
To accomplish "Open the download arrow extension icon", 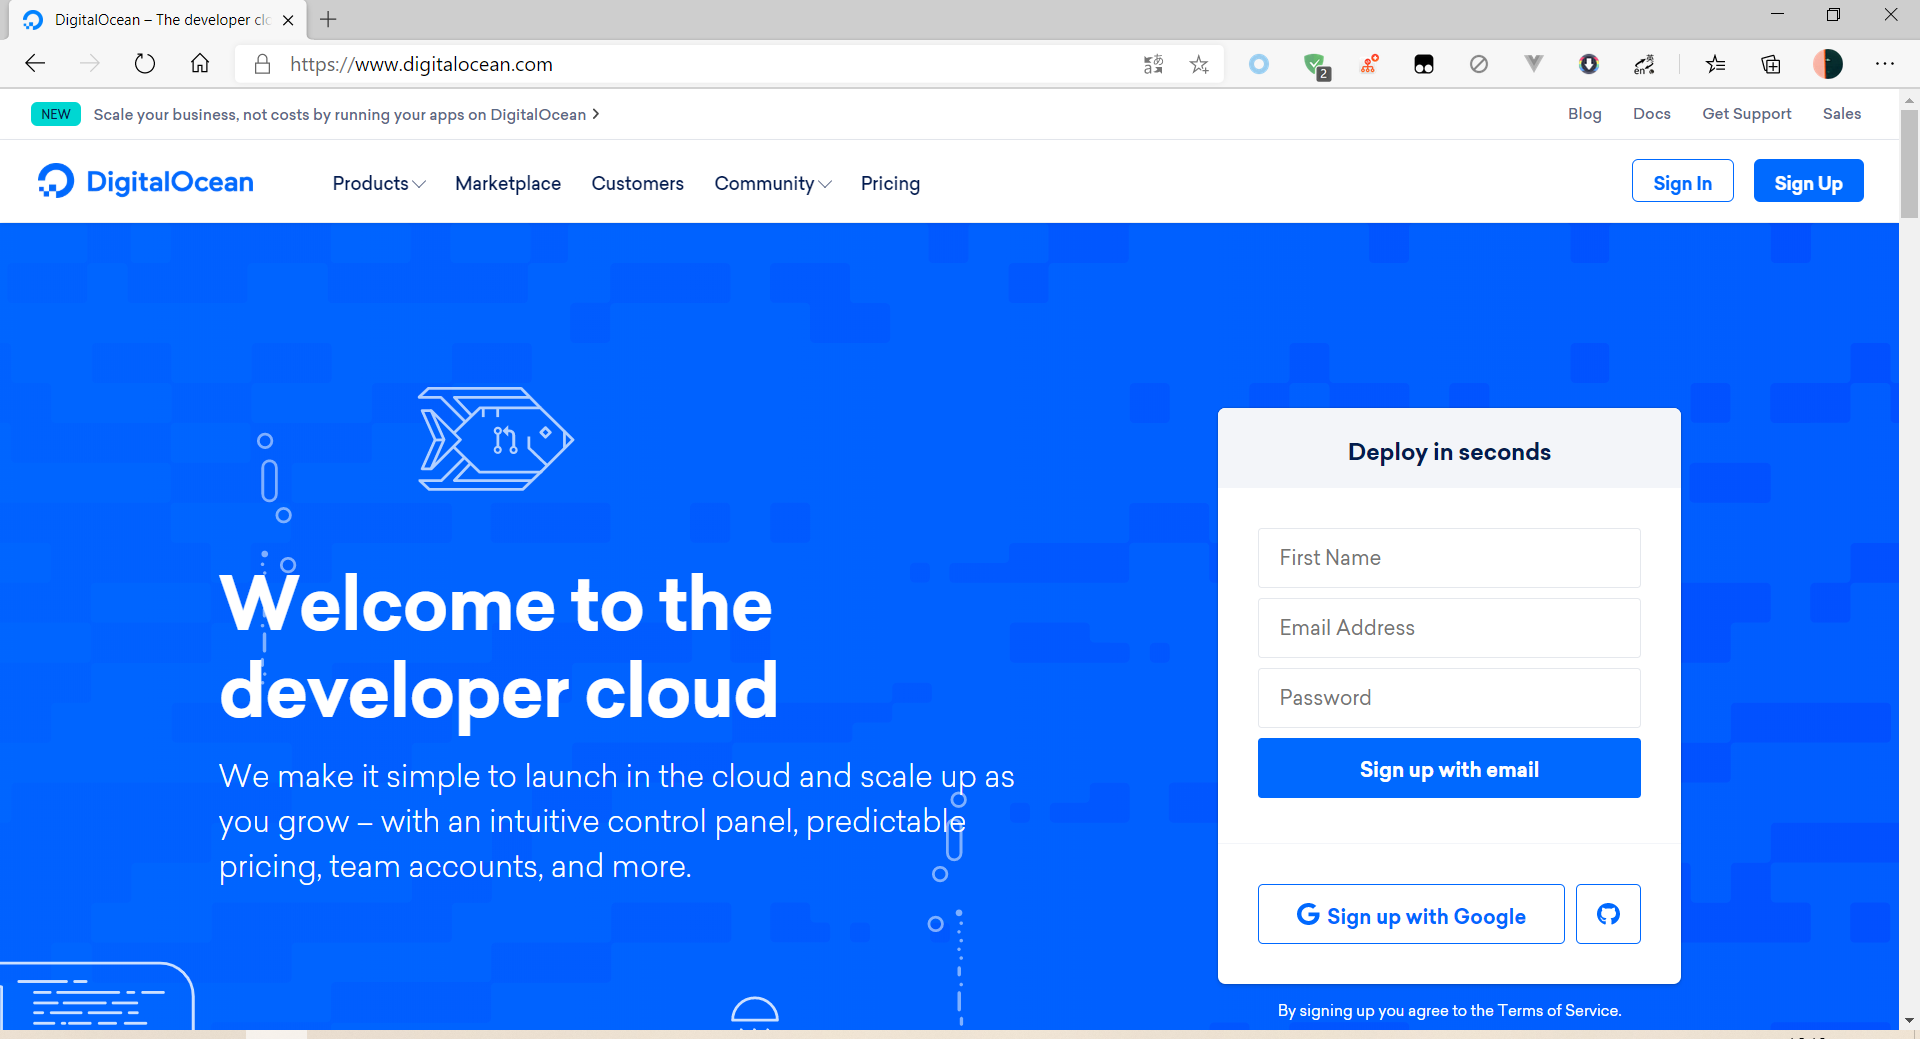I will [x=1588, y=64].
